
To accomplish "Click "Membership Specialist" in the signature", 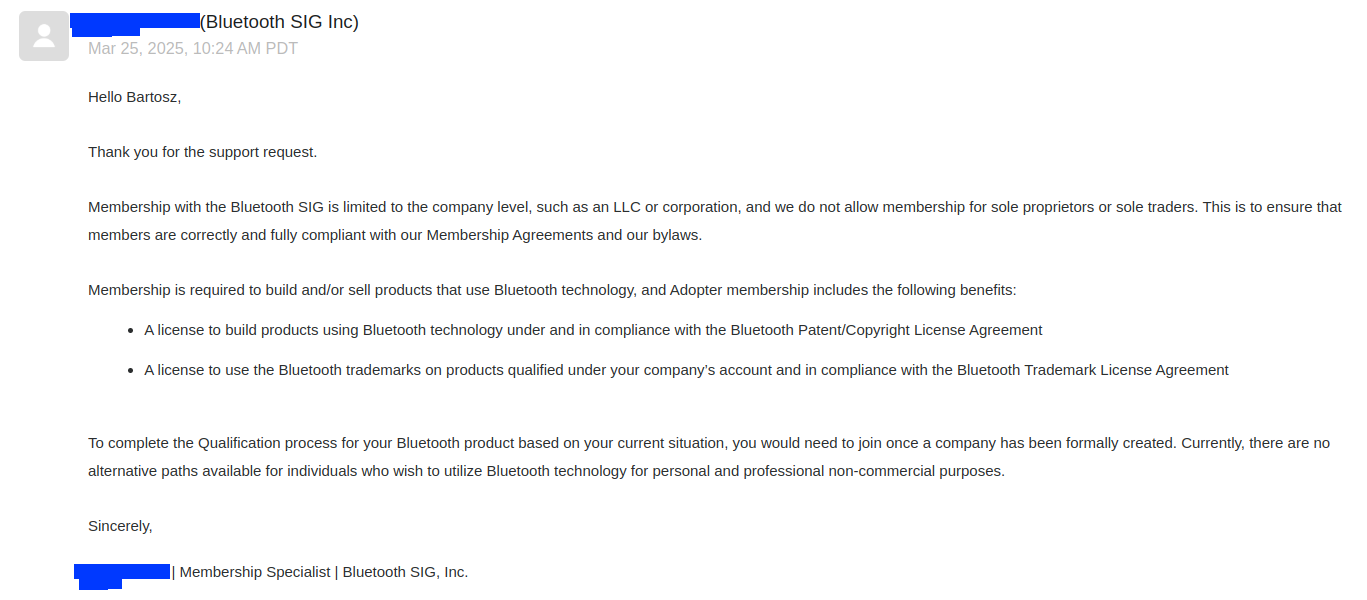I will pos(255,572).
